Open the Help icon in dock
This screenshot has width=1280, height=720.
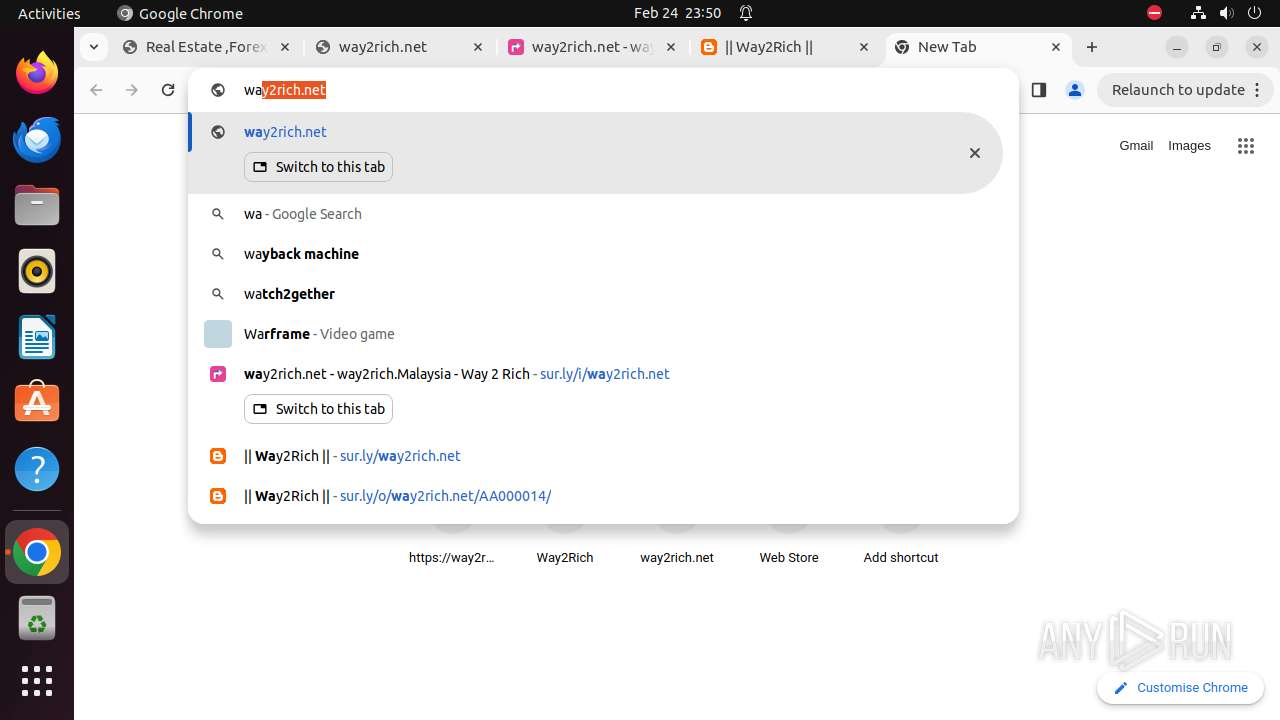[x=37, y=469]
